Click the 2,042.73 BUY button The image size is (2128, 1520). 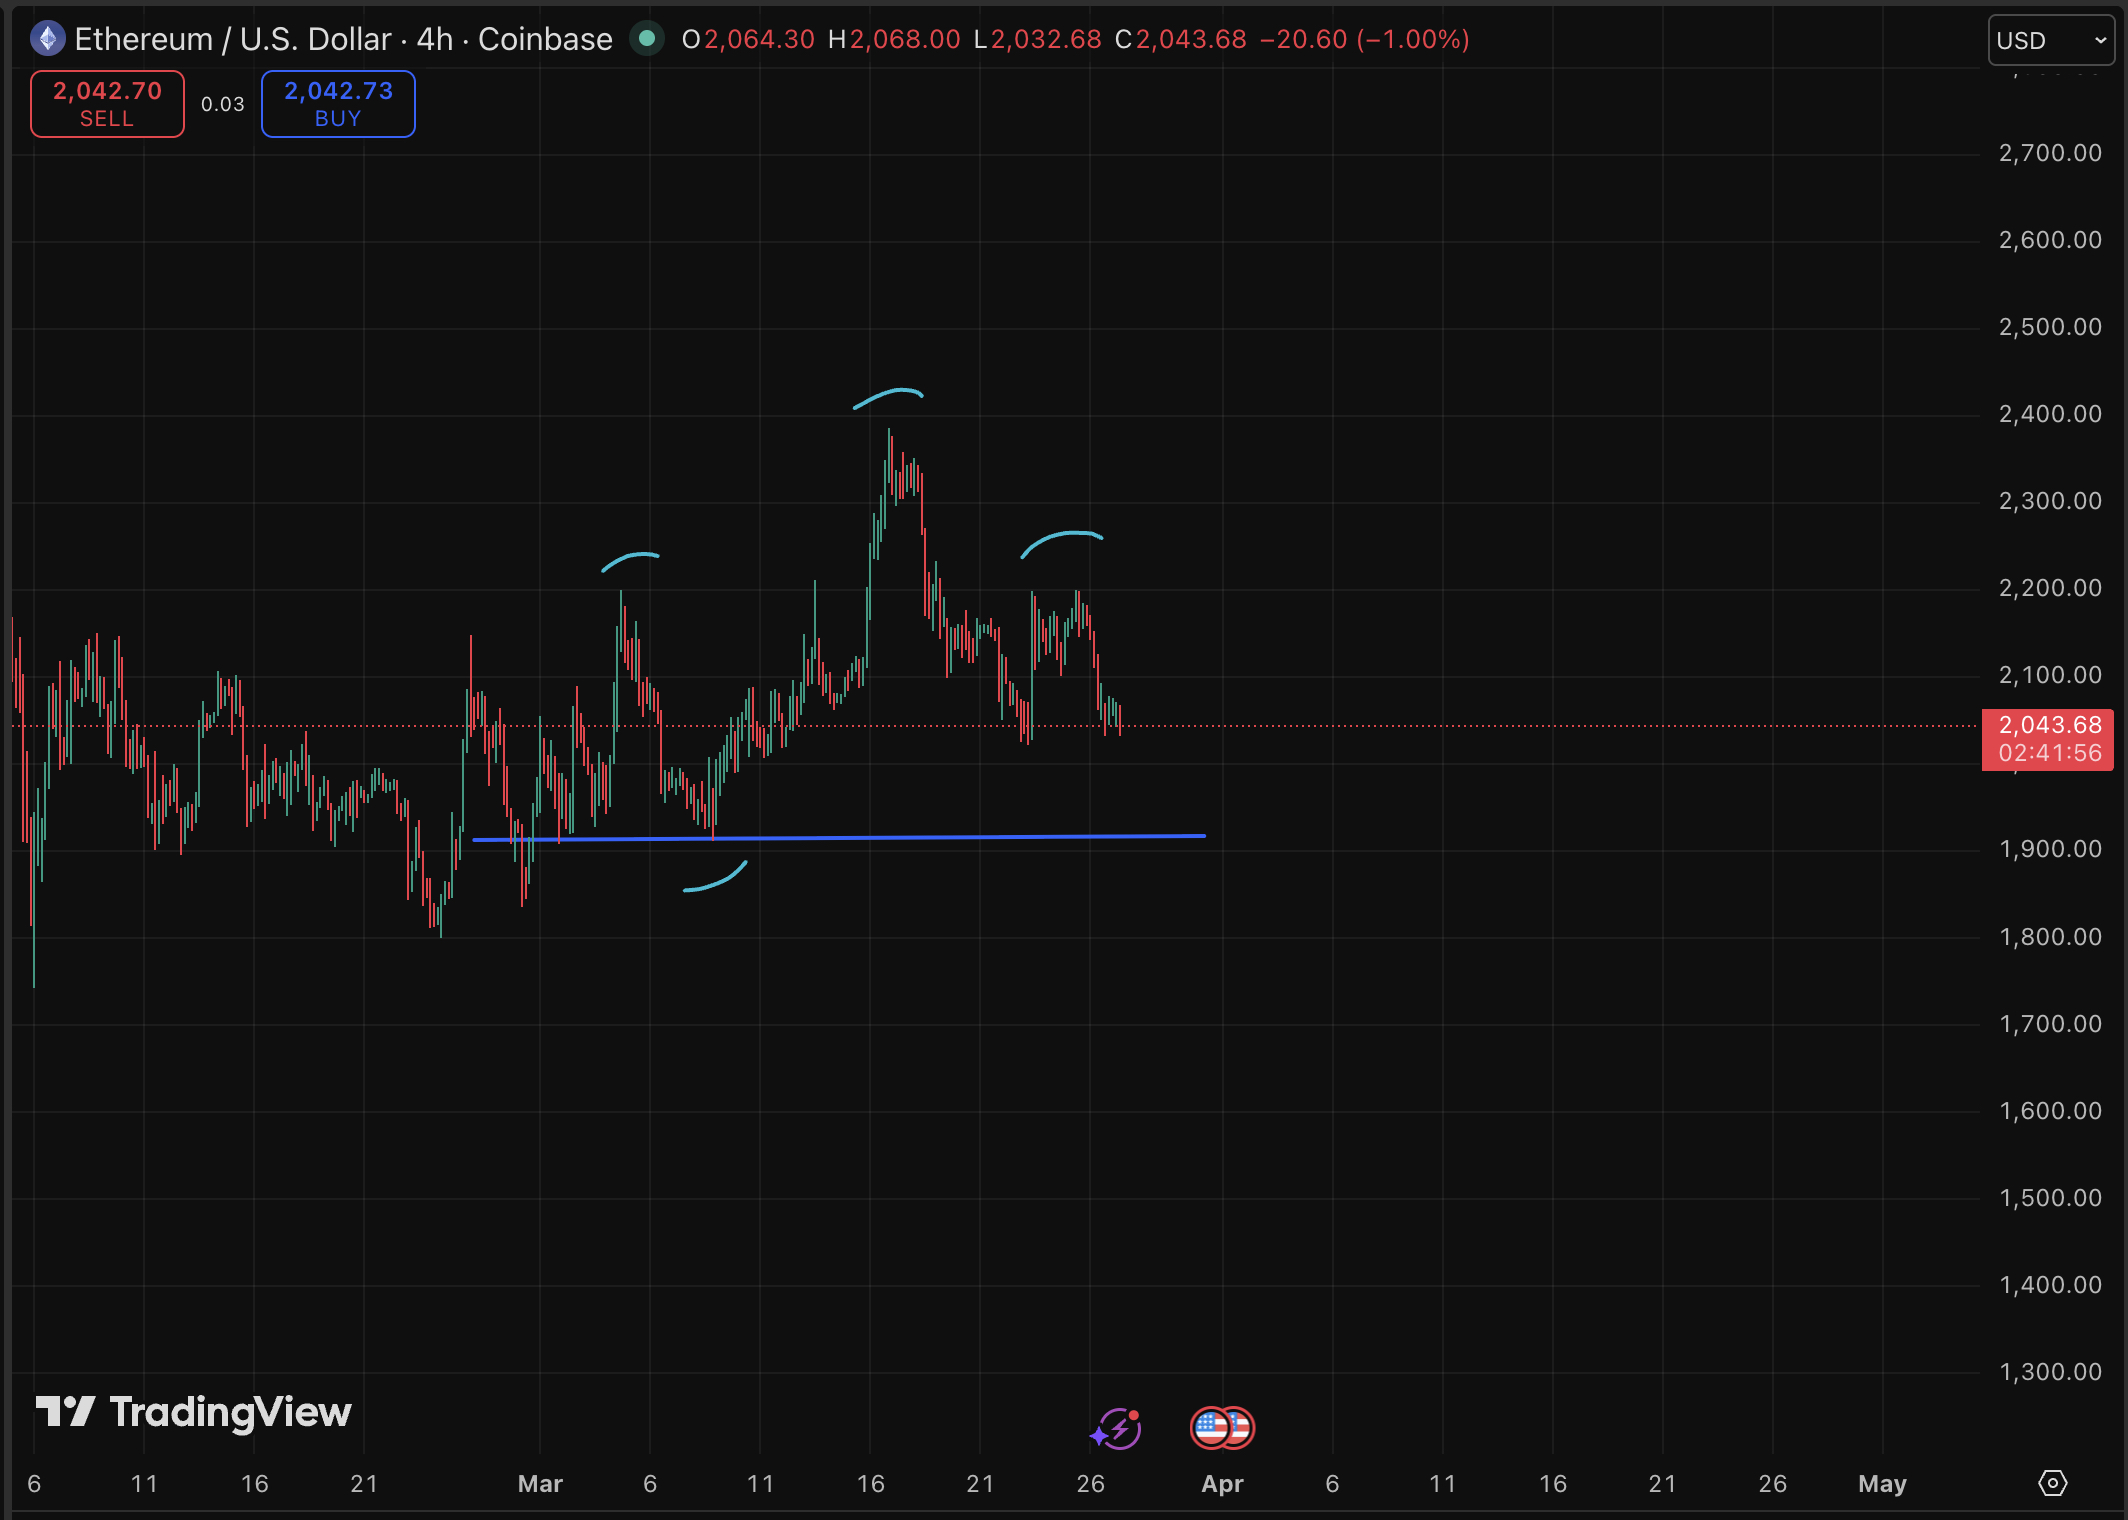click(x=338, y=104)
